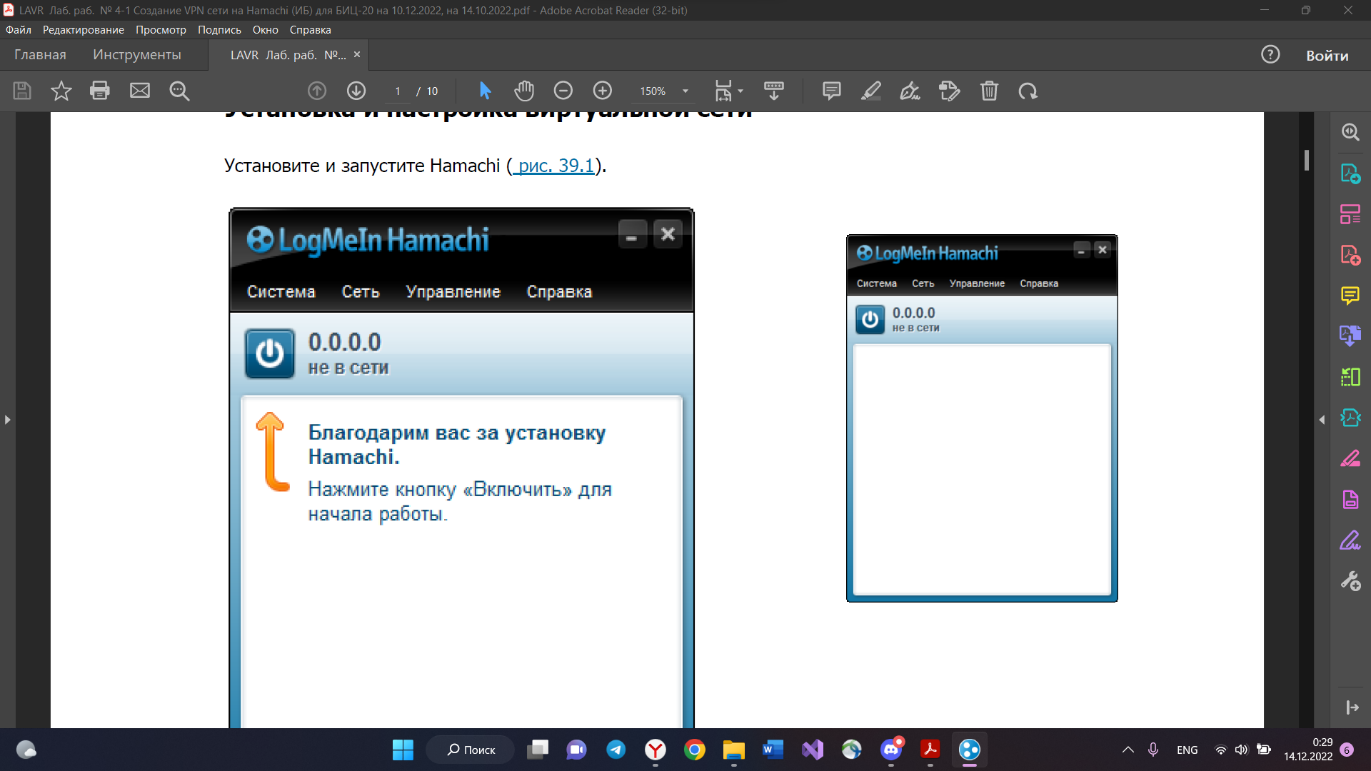Open Google Chrome from the taskbar

tap(694, 749)
